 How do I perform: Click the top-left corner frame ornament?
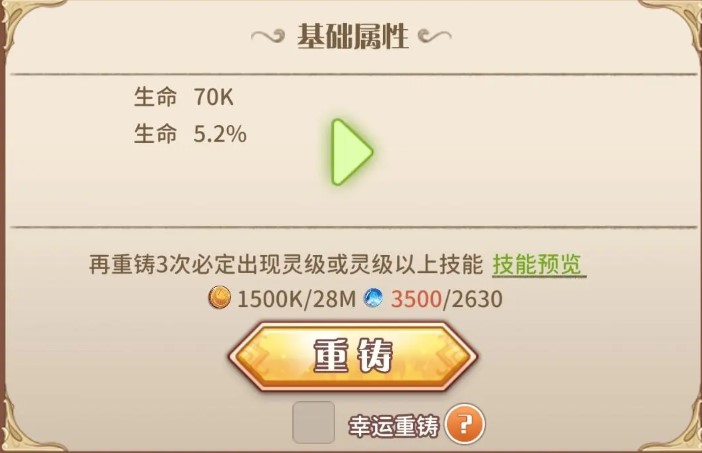(x=27, y=22)
